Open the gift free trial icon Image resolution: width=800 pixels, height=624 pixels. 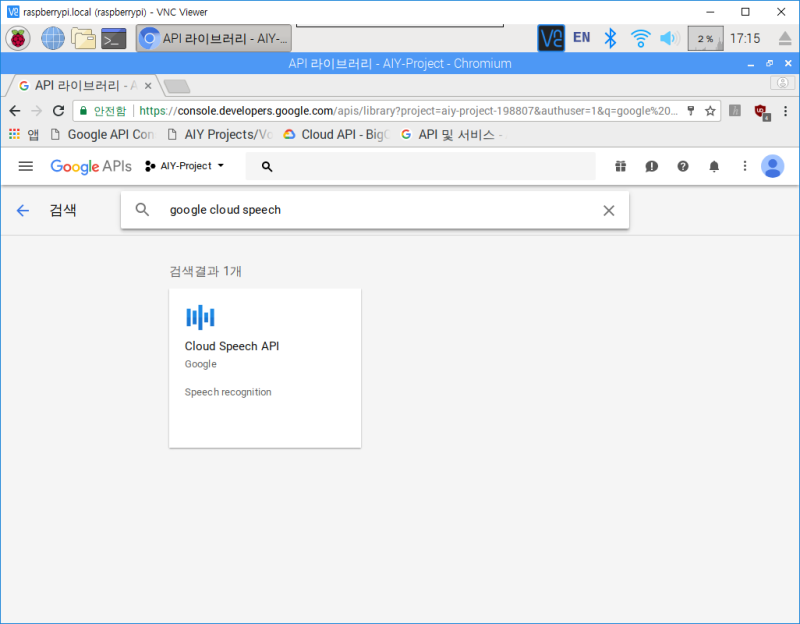(x=620, y=166)
